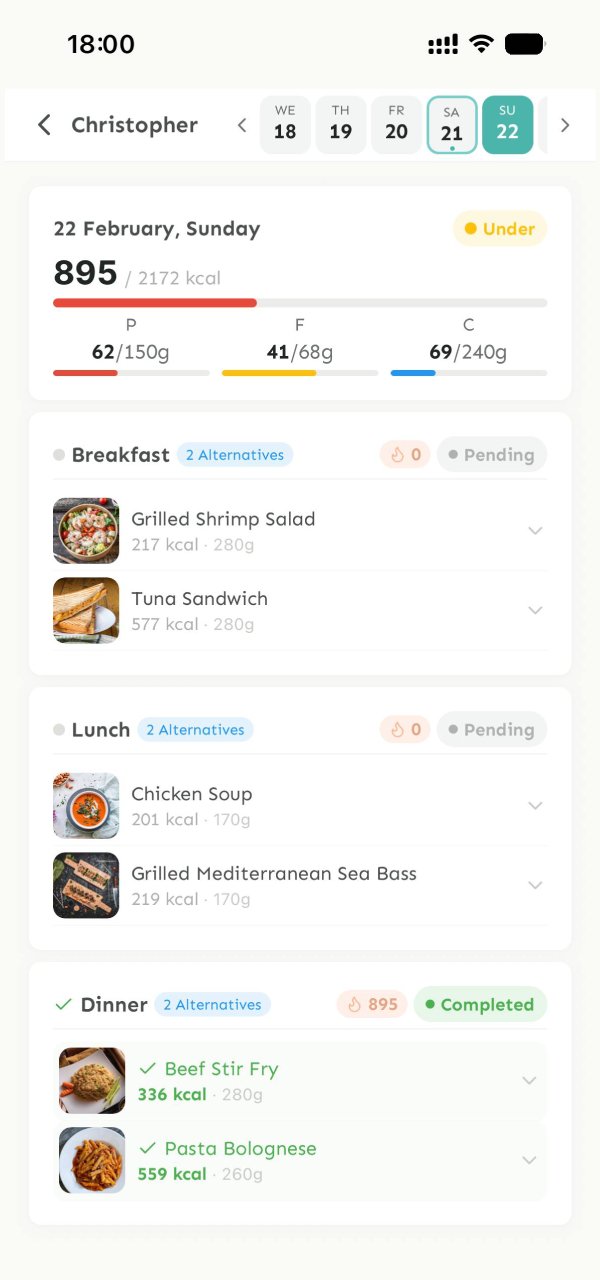Select Wednesday 18 date tab
The width and height of the screenshot is (600, 1280).
click(x=285, y=125)
